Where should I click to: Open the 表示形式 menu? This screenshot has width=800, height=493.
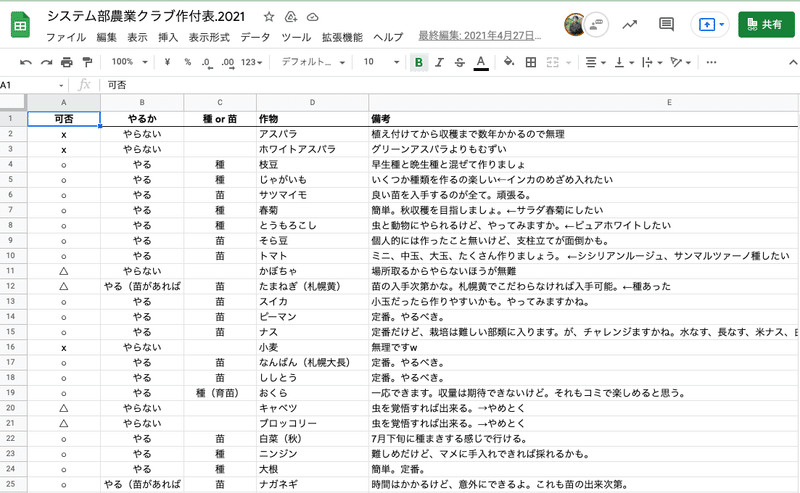click(209, 37)
